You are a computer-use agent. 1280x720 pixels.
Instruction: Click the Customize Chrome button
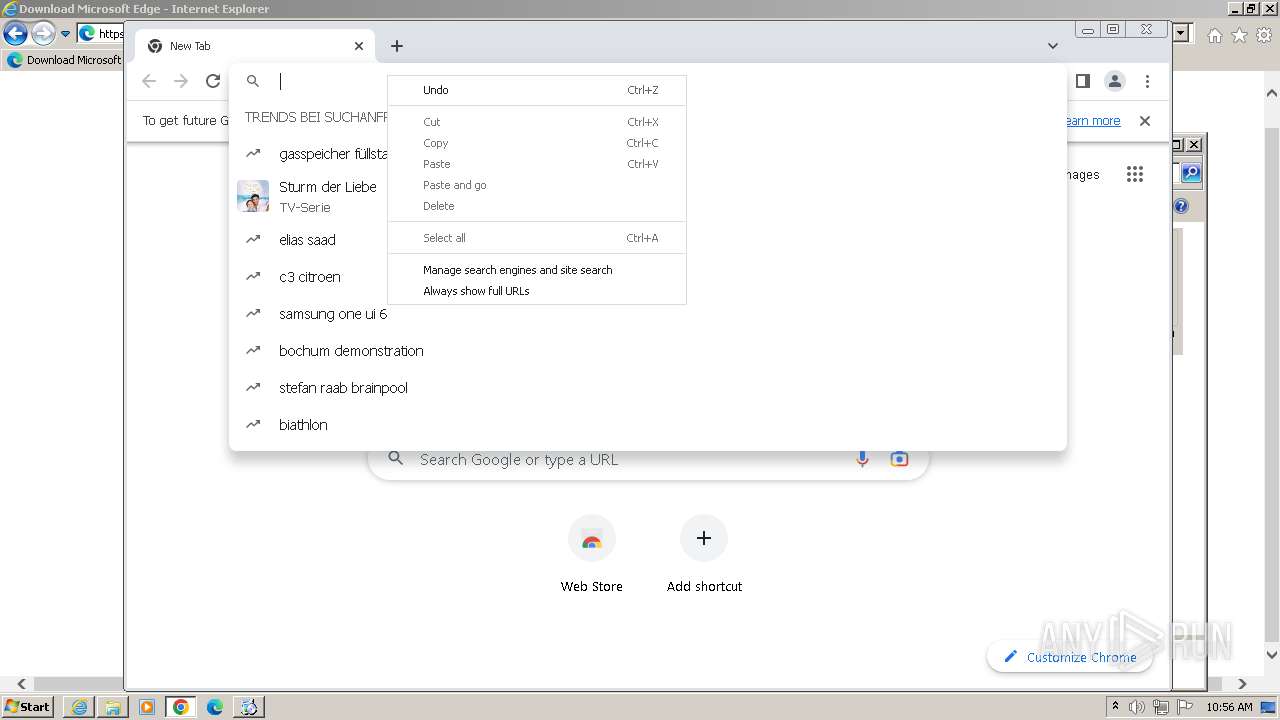click(1069, 657)
